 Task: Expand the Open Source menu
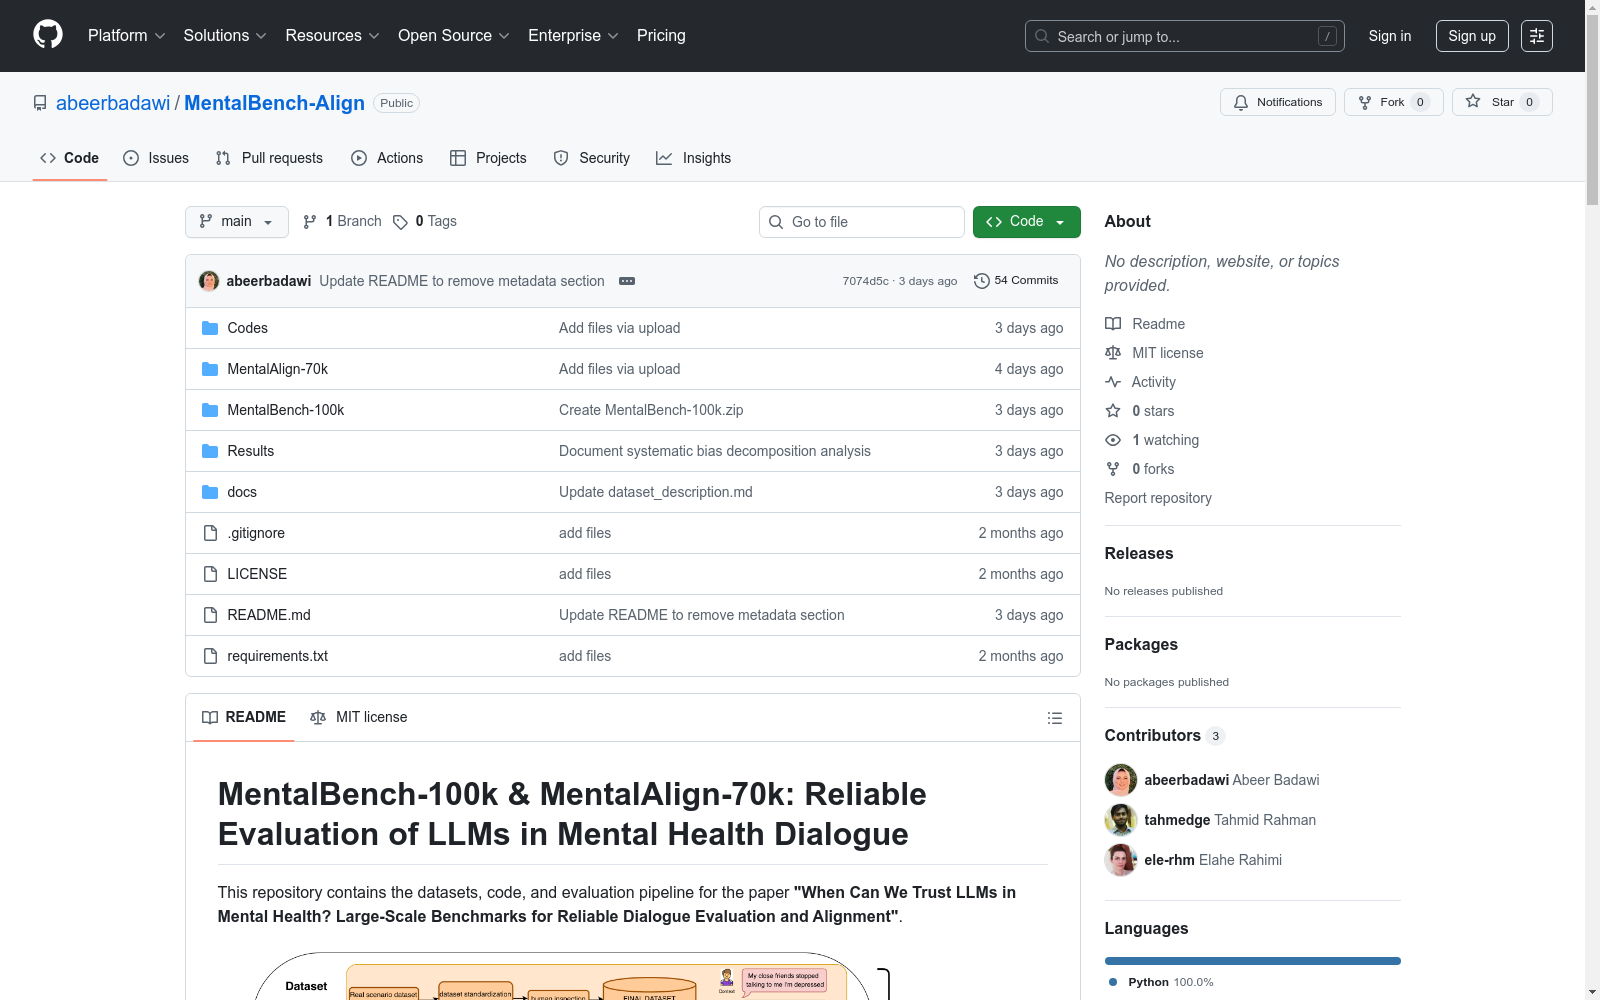point(454,36)
